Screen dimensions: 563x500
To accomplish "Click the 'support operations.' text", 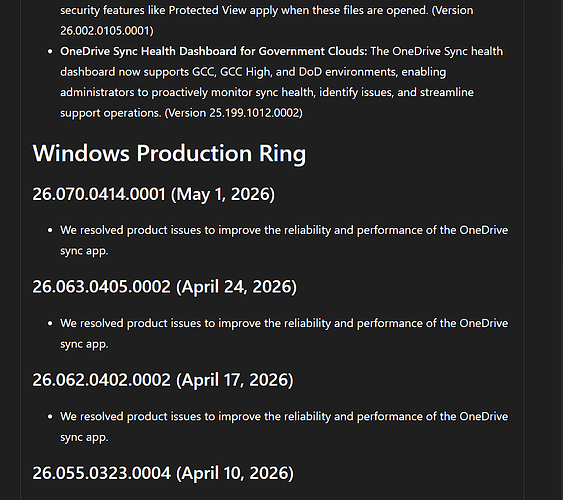I will [x=111, y=113].
